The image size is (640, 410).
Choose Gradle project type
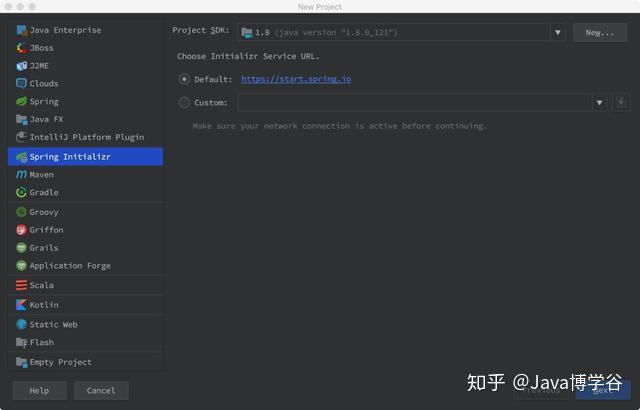(85, 192)
